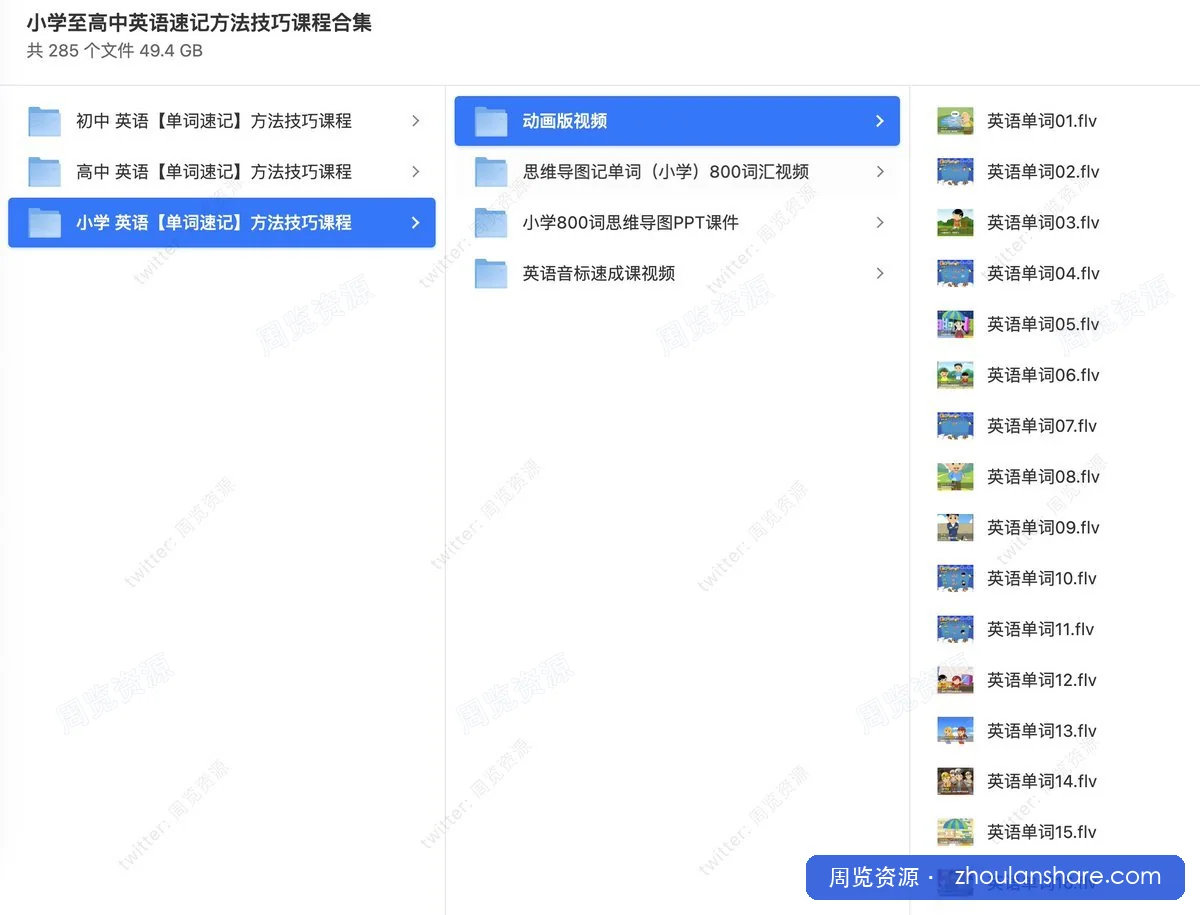Screen dimensions: 1200x915
Task: Click the folder icon of 动画版视频
Action: coord(491,121)
